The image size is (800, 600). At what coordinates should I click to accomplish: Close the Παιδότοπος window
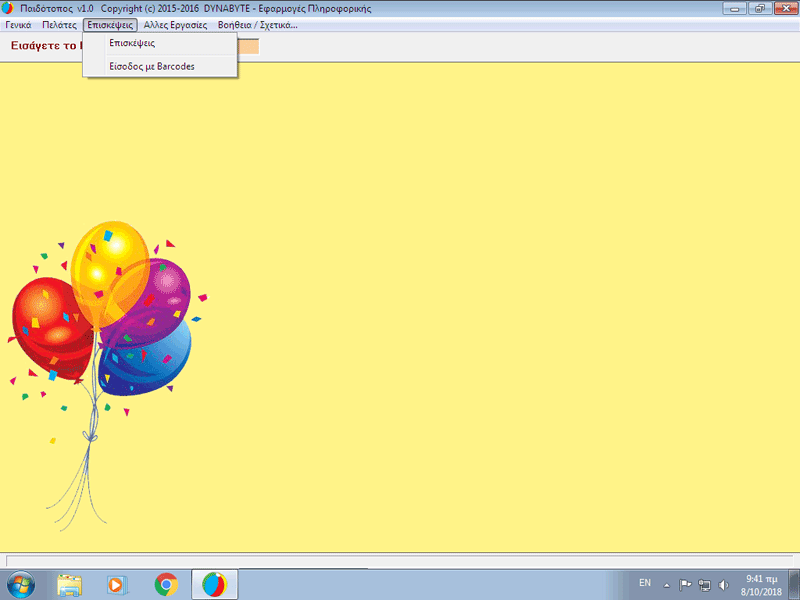pyautogui.click(x=786, y=9)
